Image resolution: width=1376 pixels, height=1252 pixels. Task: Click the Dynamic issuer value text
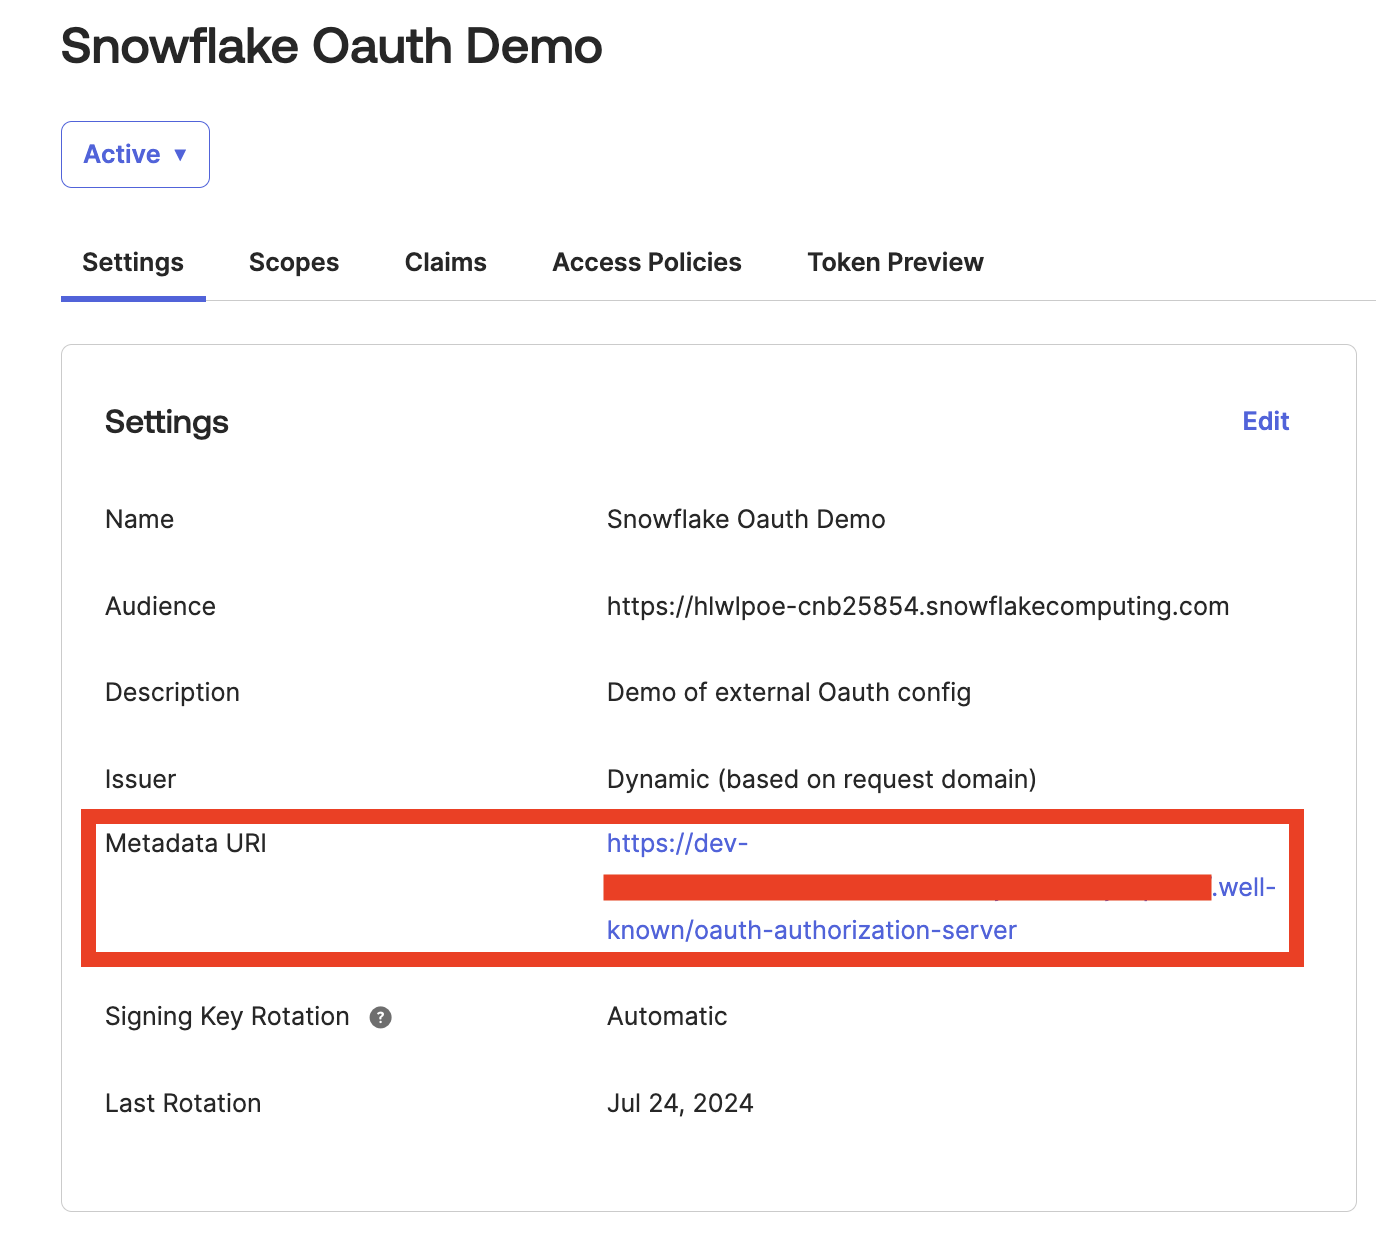[821, 779]
